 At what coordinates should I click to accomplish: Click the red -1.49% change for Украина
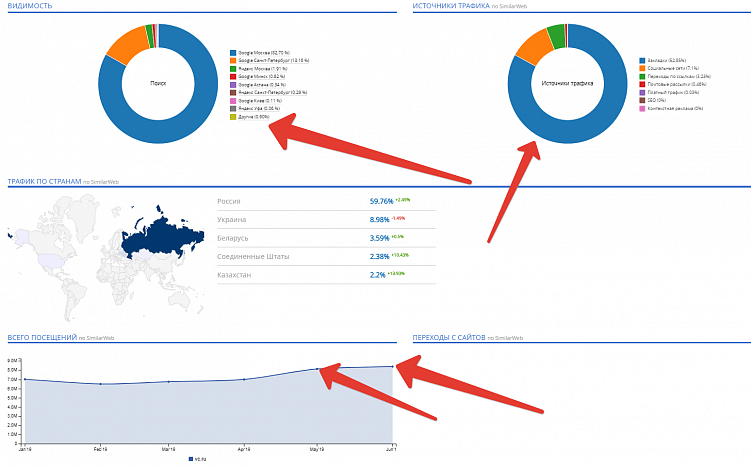(398, 218)
